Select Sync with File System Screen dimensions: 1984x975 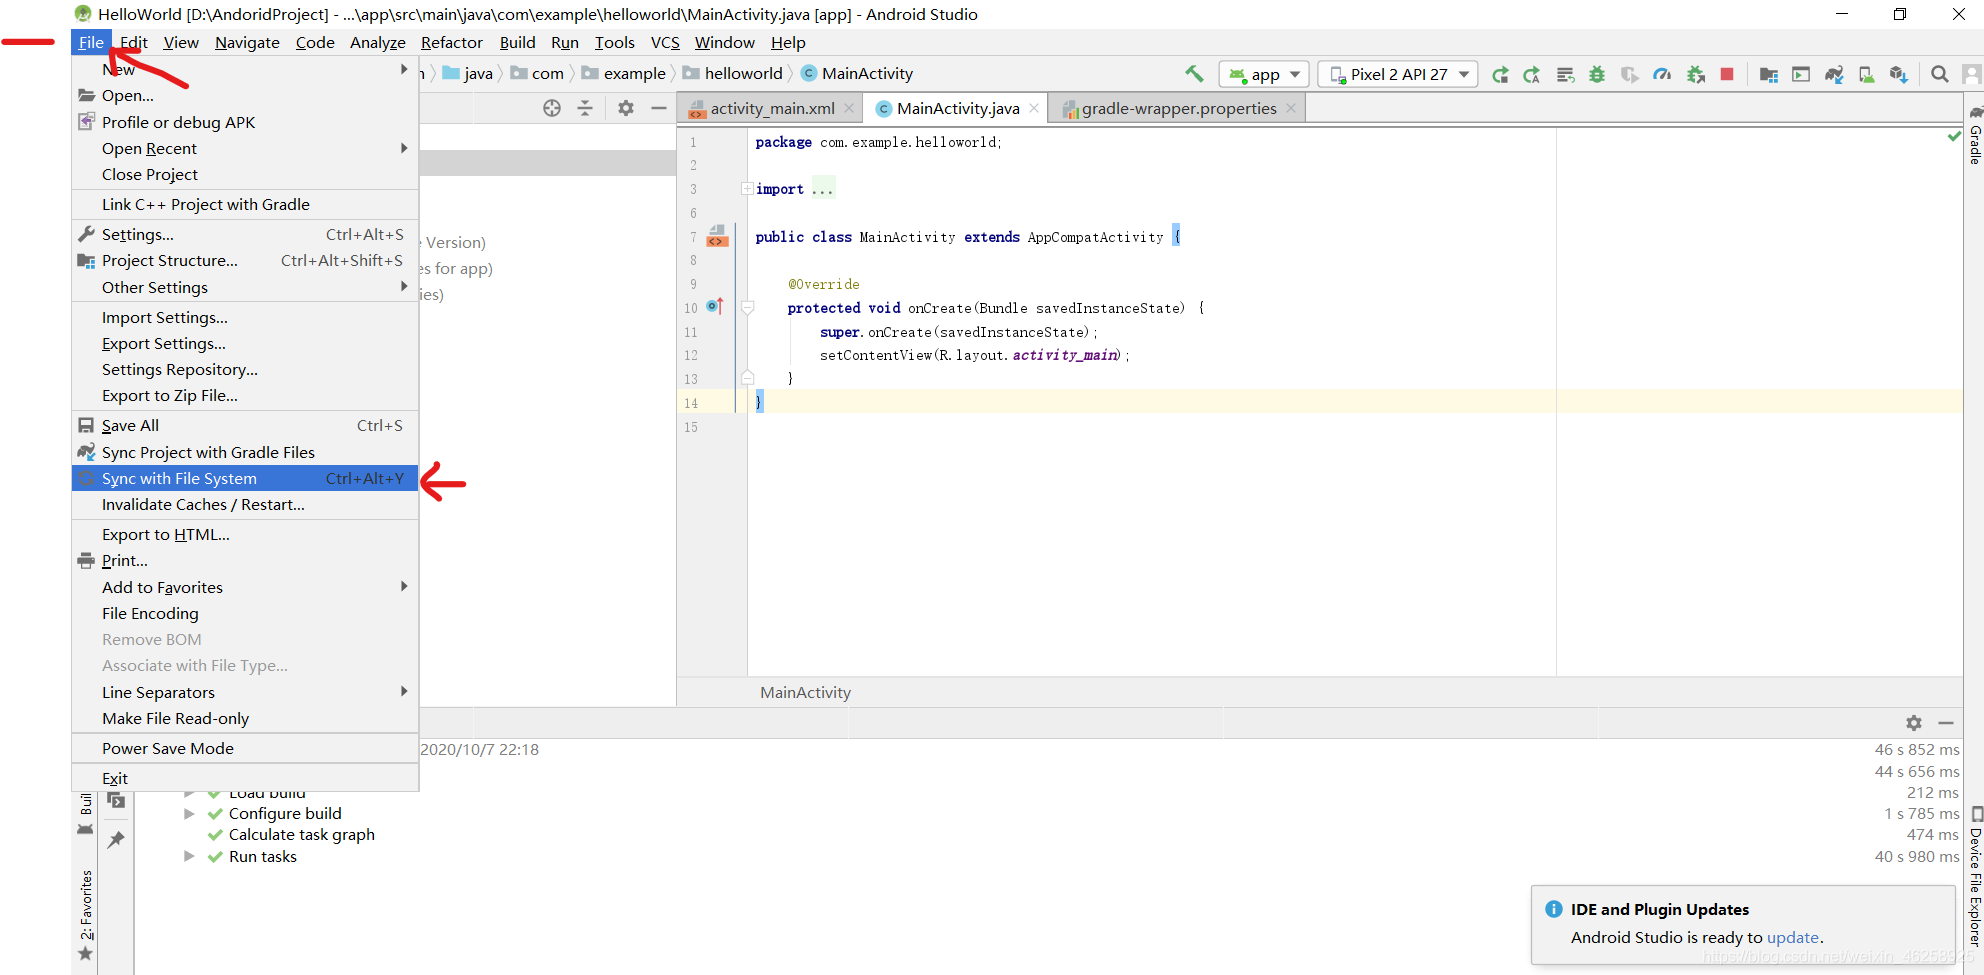(x=245, y=479)
